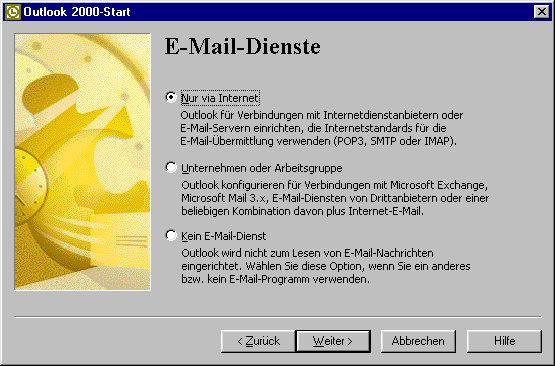Click the Outlook icon in the title bar

[12, 12]
